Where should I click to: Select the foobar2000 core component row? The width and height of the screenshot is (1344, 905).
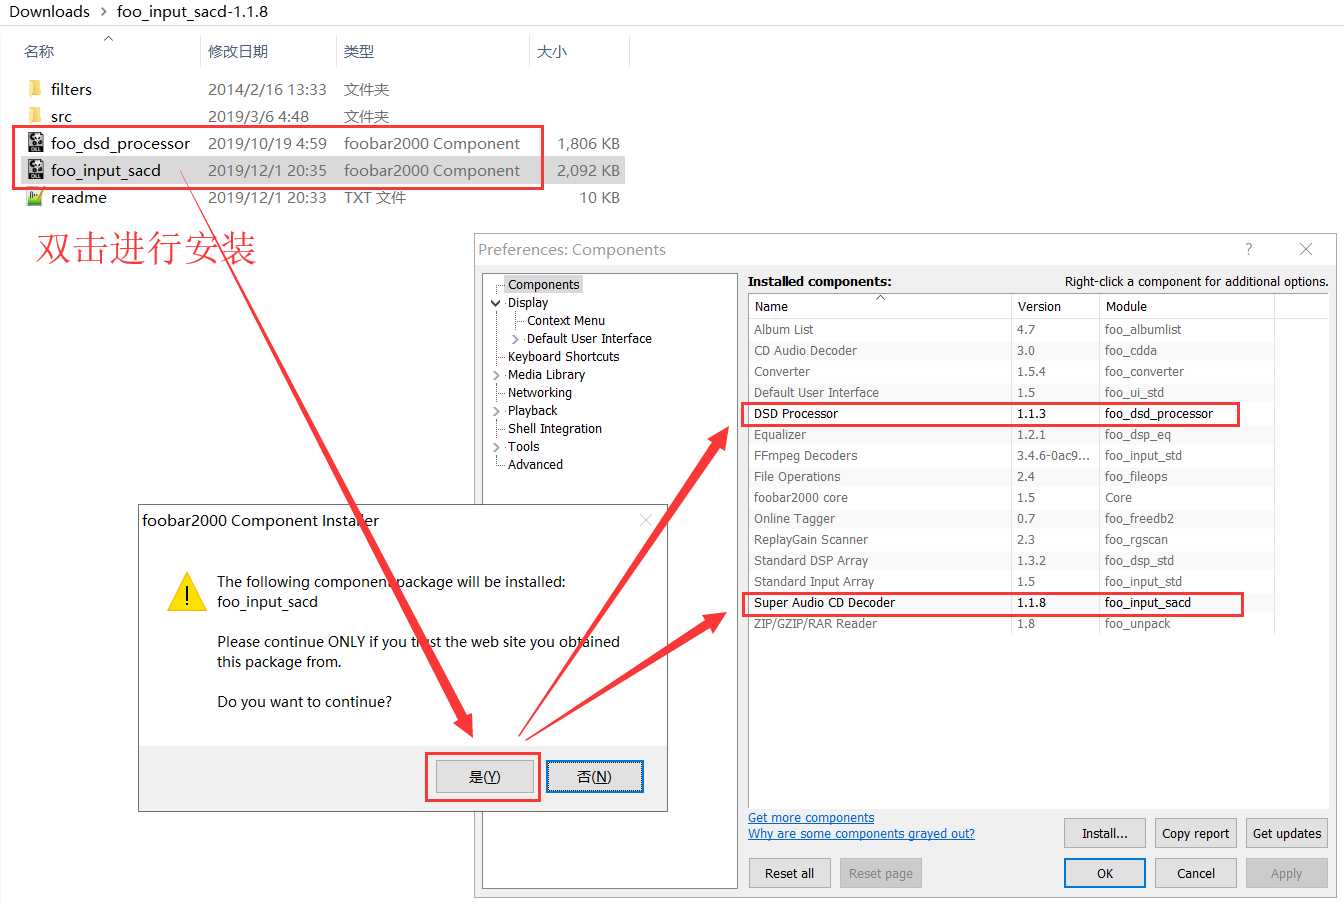(1011, 497)
